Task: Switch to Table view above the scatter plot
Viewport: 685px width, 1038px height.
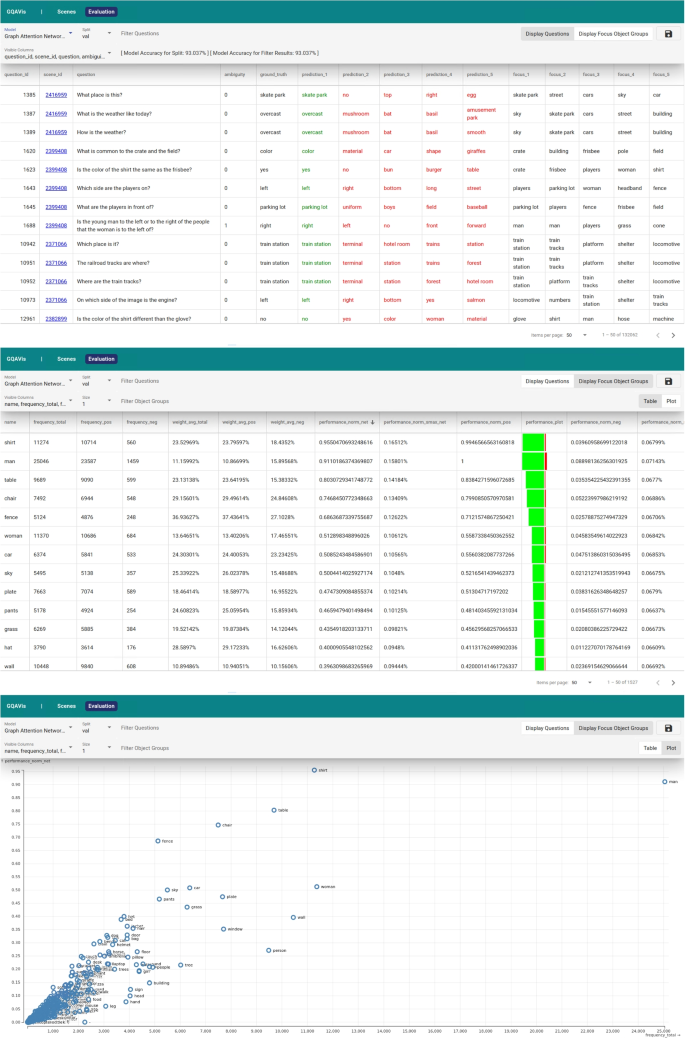Action: (x=650, y=748)
